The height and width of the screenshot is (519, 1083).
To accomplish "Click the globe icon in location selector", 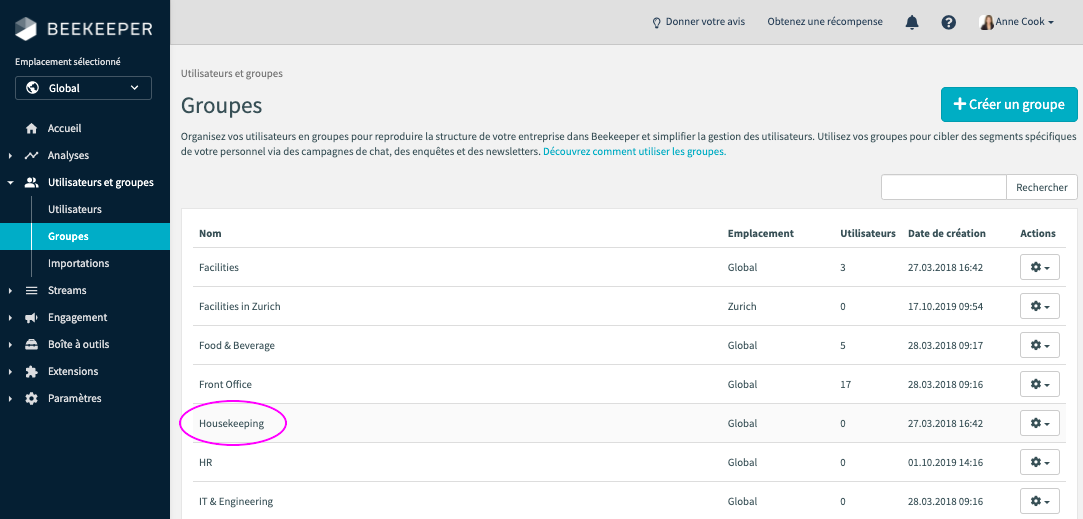I will point(32,88).
